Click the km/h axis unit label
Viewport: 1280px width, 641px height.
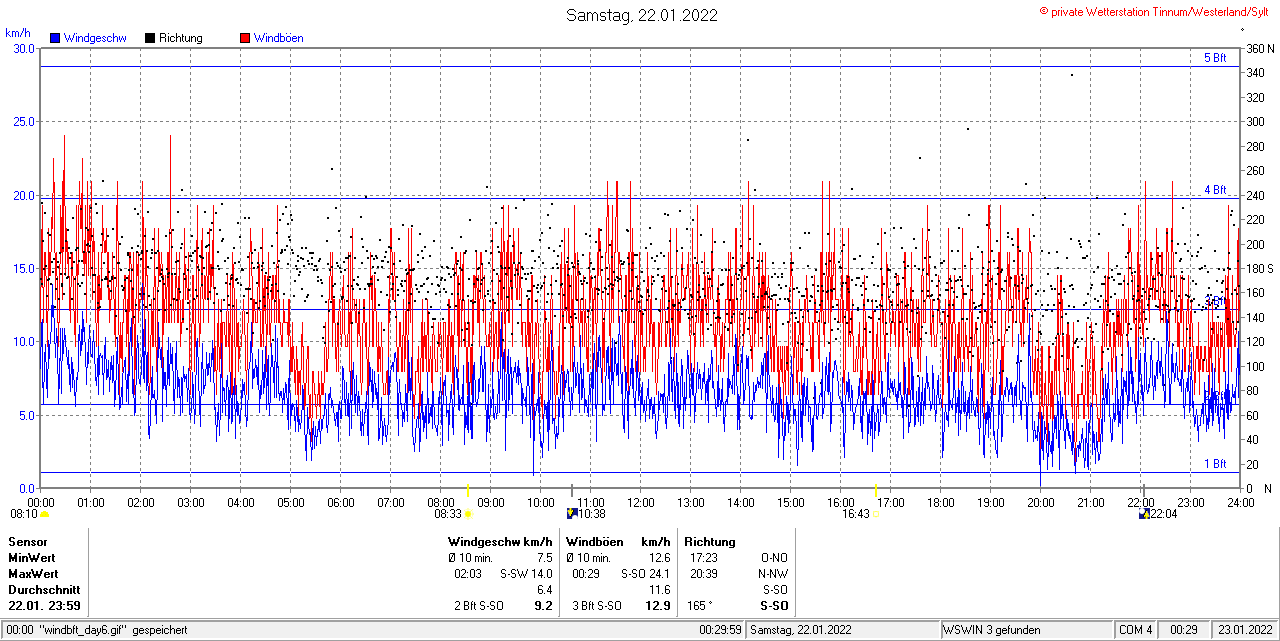[x=18, y=33]
